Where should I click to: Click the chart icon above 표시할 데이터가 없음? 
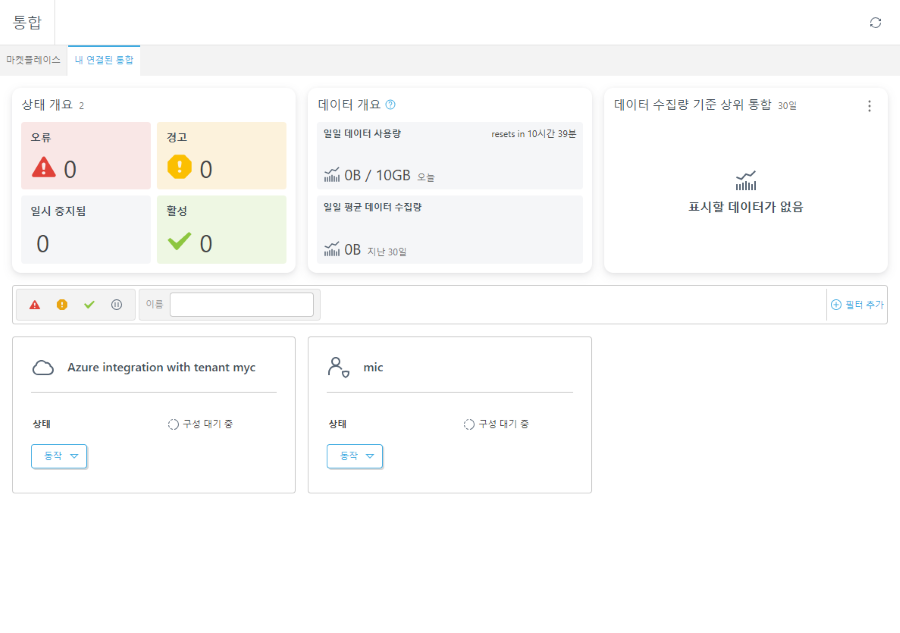[746, 181]
